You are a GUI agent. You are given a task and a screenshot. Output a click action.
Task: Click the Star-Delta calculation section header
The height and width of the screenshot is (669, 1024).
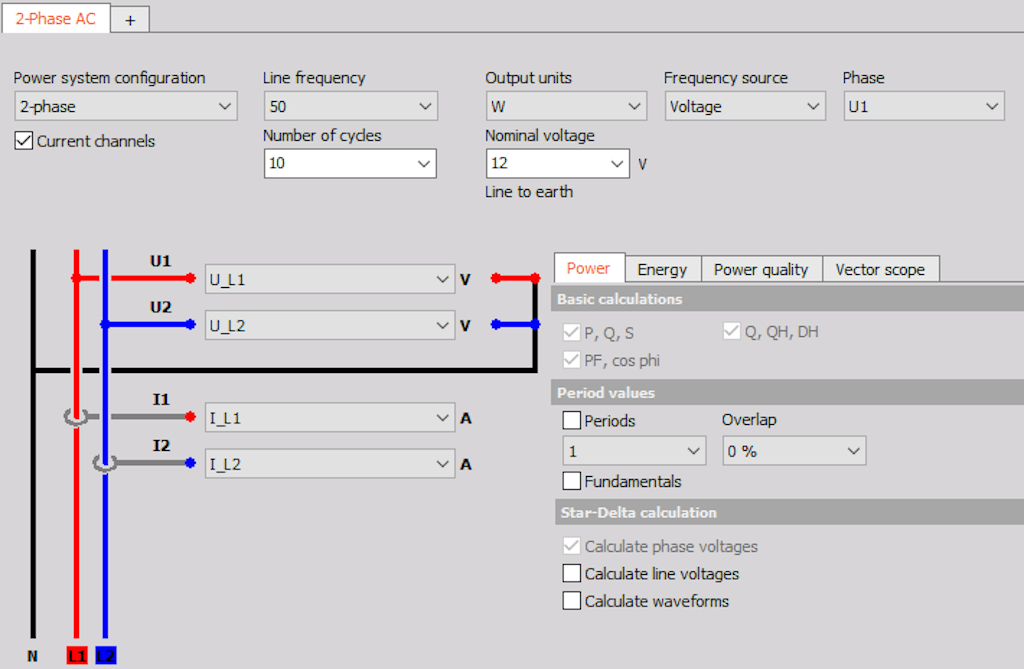(x=789, y=512)
